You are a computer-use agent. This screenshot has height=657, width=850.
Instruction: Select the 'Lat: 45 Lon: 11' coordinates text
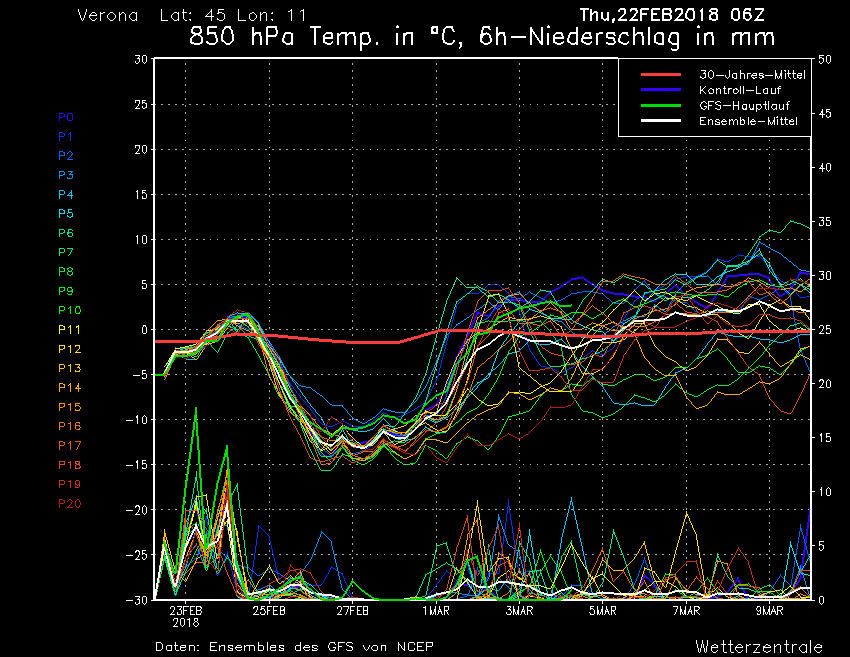(233, 15)
